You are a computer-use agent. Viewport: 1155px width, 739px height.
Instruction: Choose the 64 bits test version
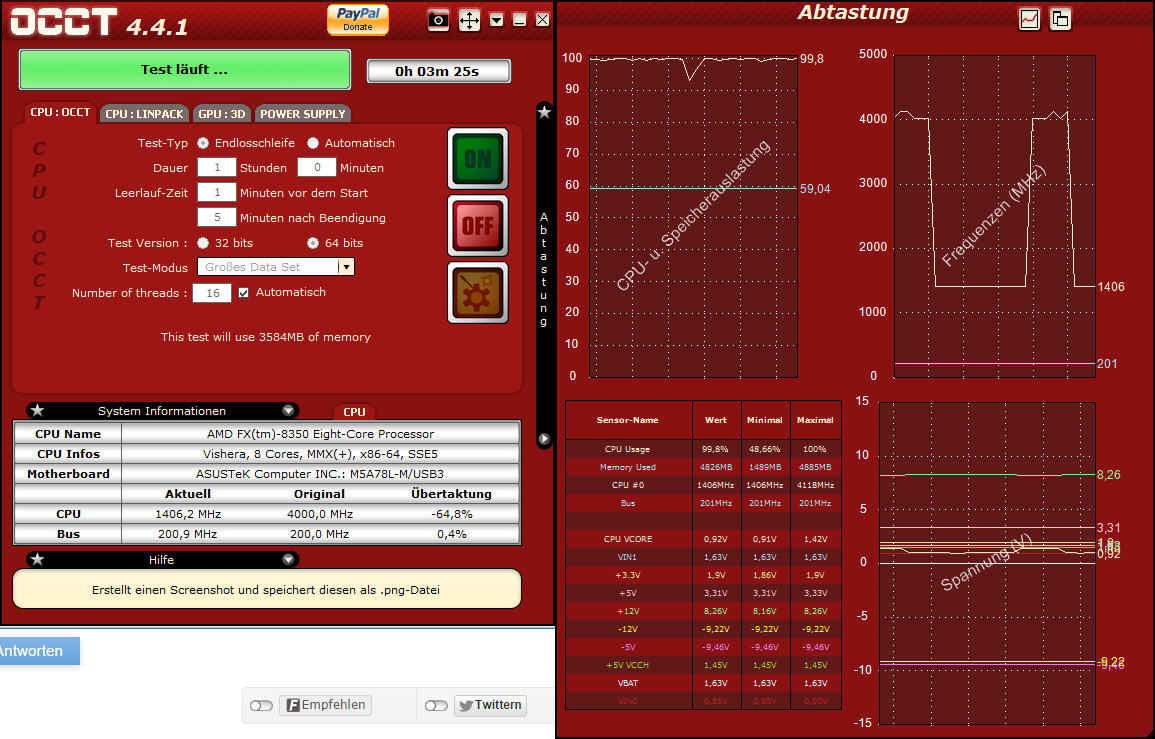tap(313, 242)
